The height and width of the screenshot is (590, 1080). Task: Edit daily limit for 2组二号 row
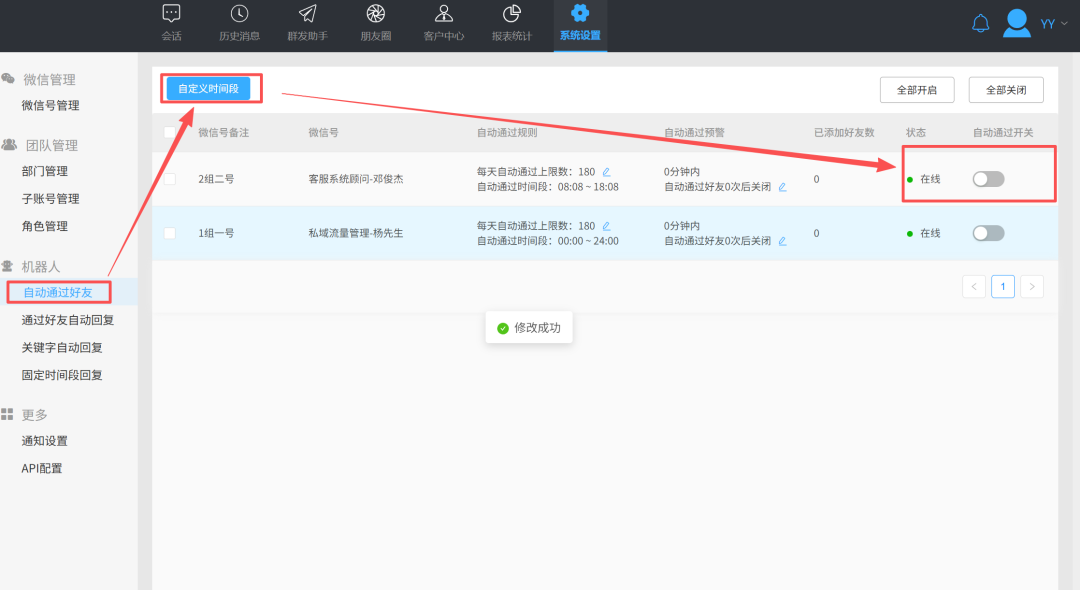pos(606,172)
